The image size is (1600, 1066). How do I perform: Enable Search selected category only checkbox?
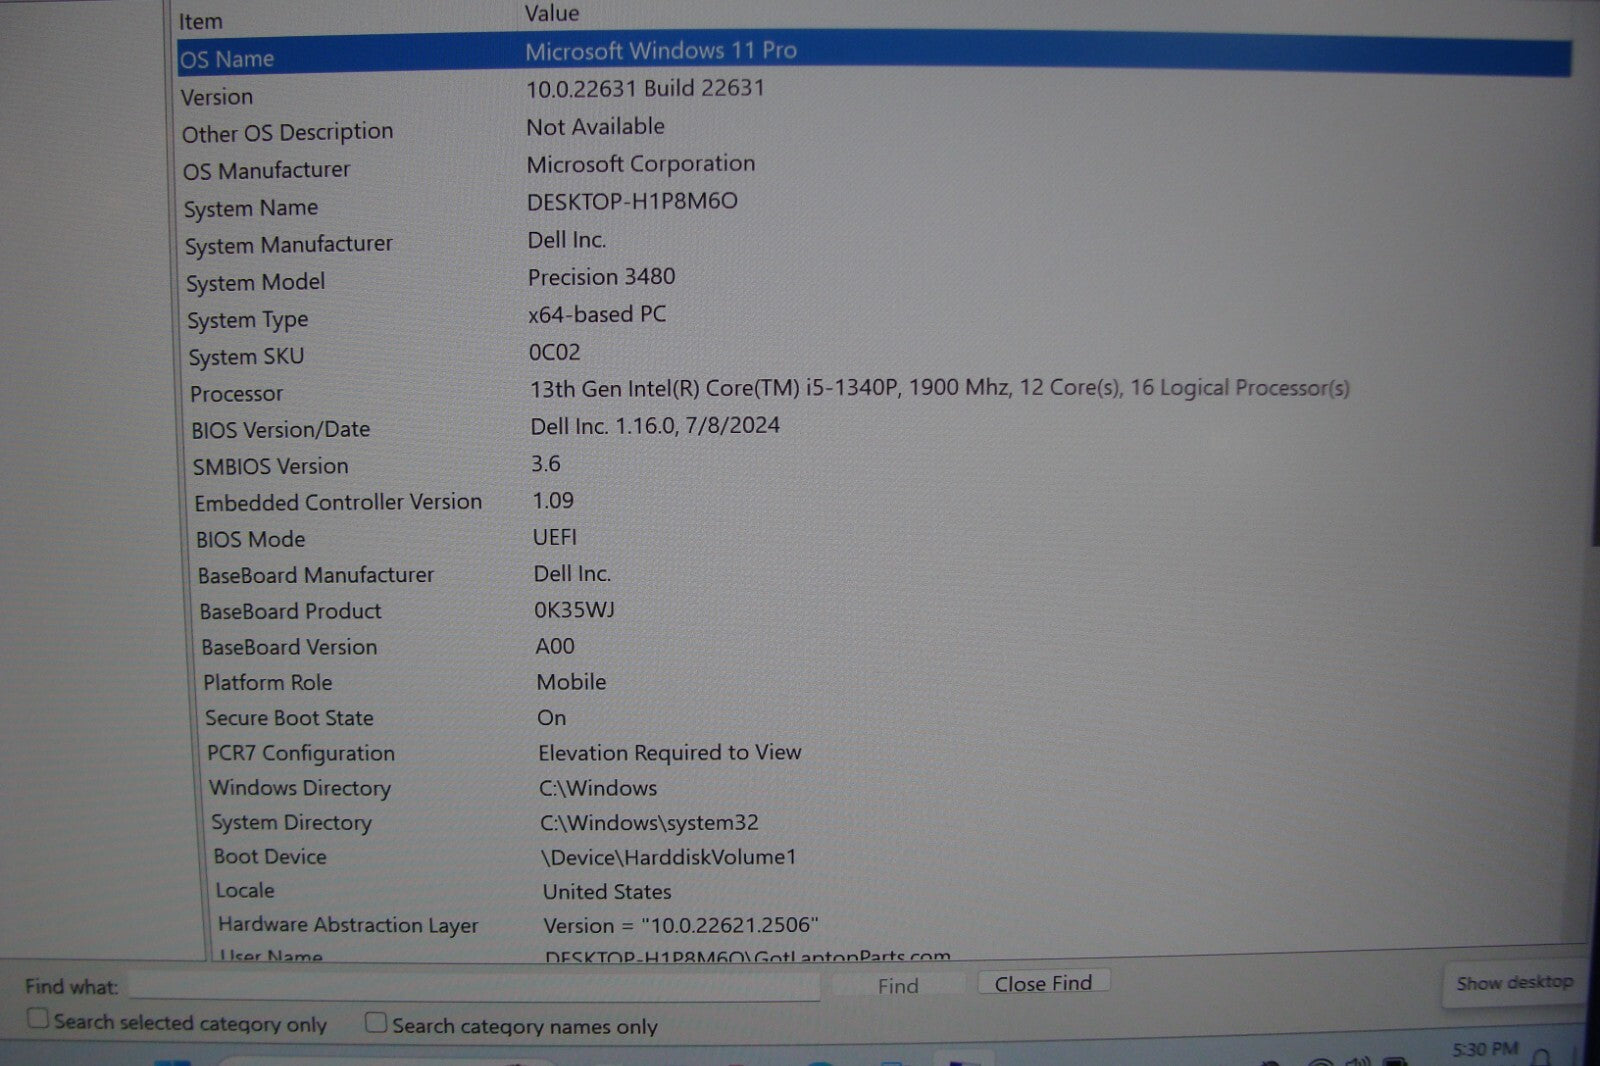38,1019
